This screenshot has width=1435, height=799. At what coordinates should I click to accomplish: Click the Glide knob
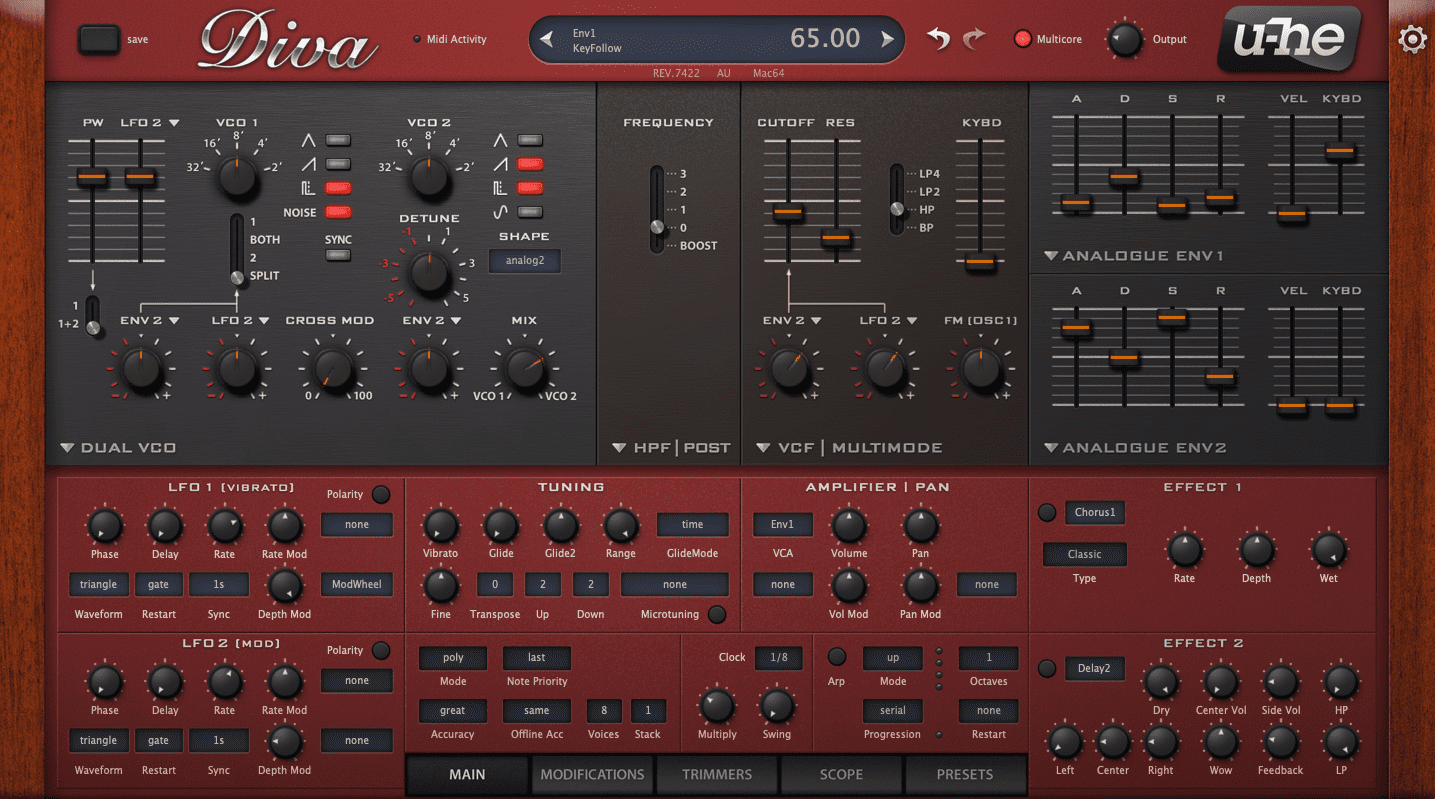click(x=500, y=525)
